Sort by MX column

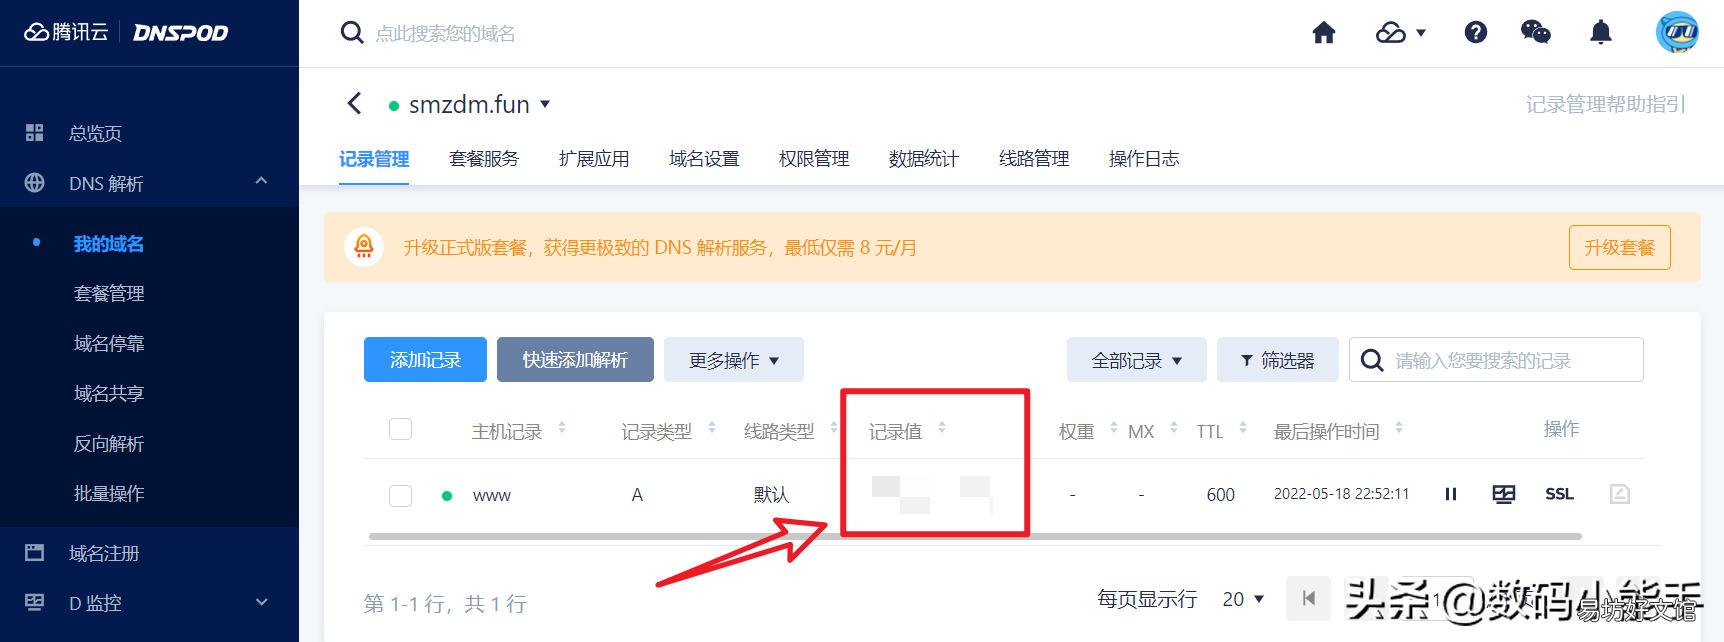(1174, 428)
